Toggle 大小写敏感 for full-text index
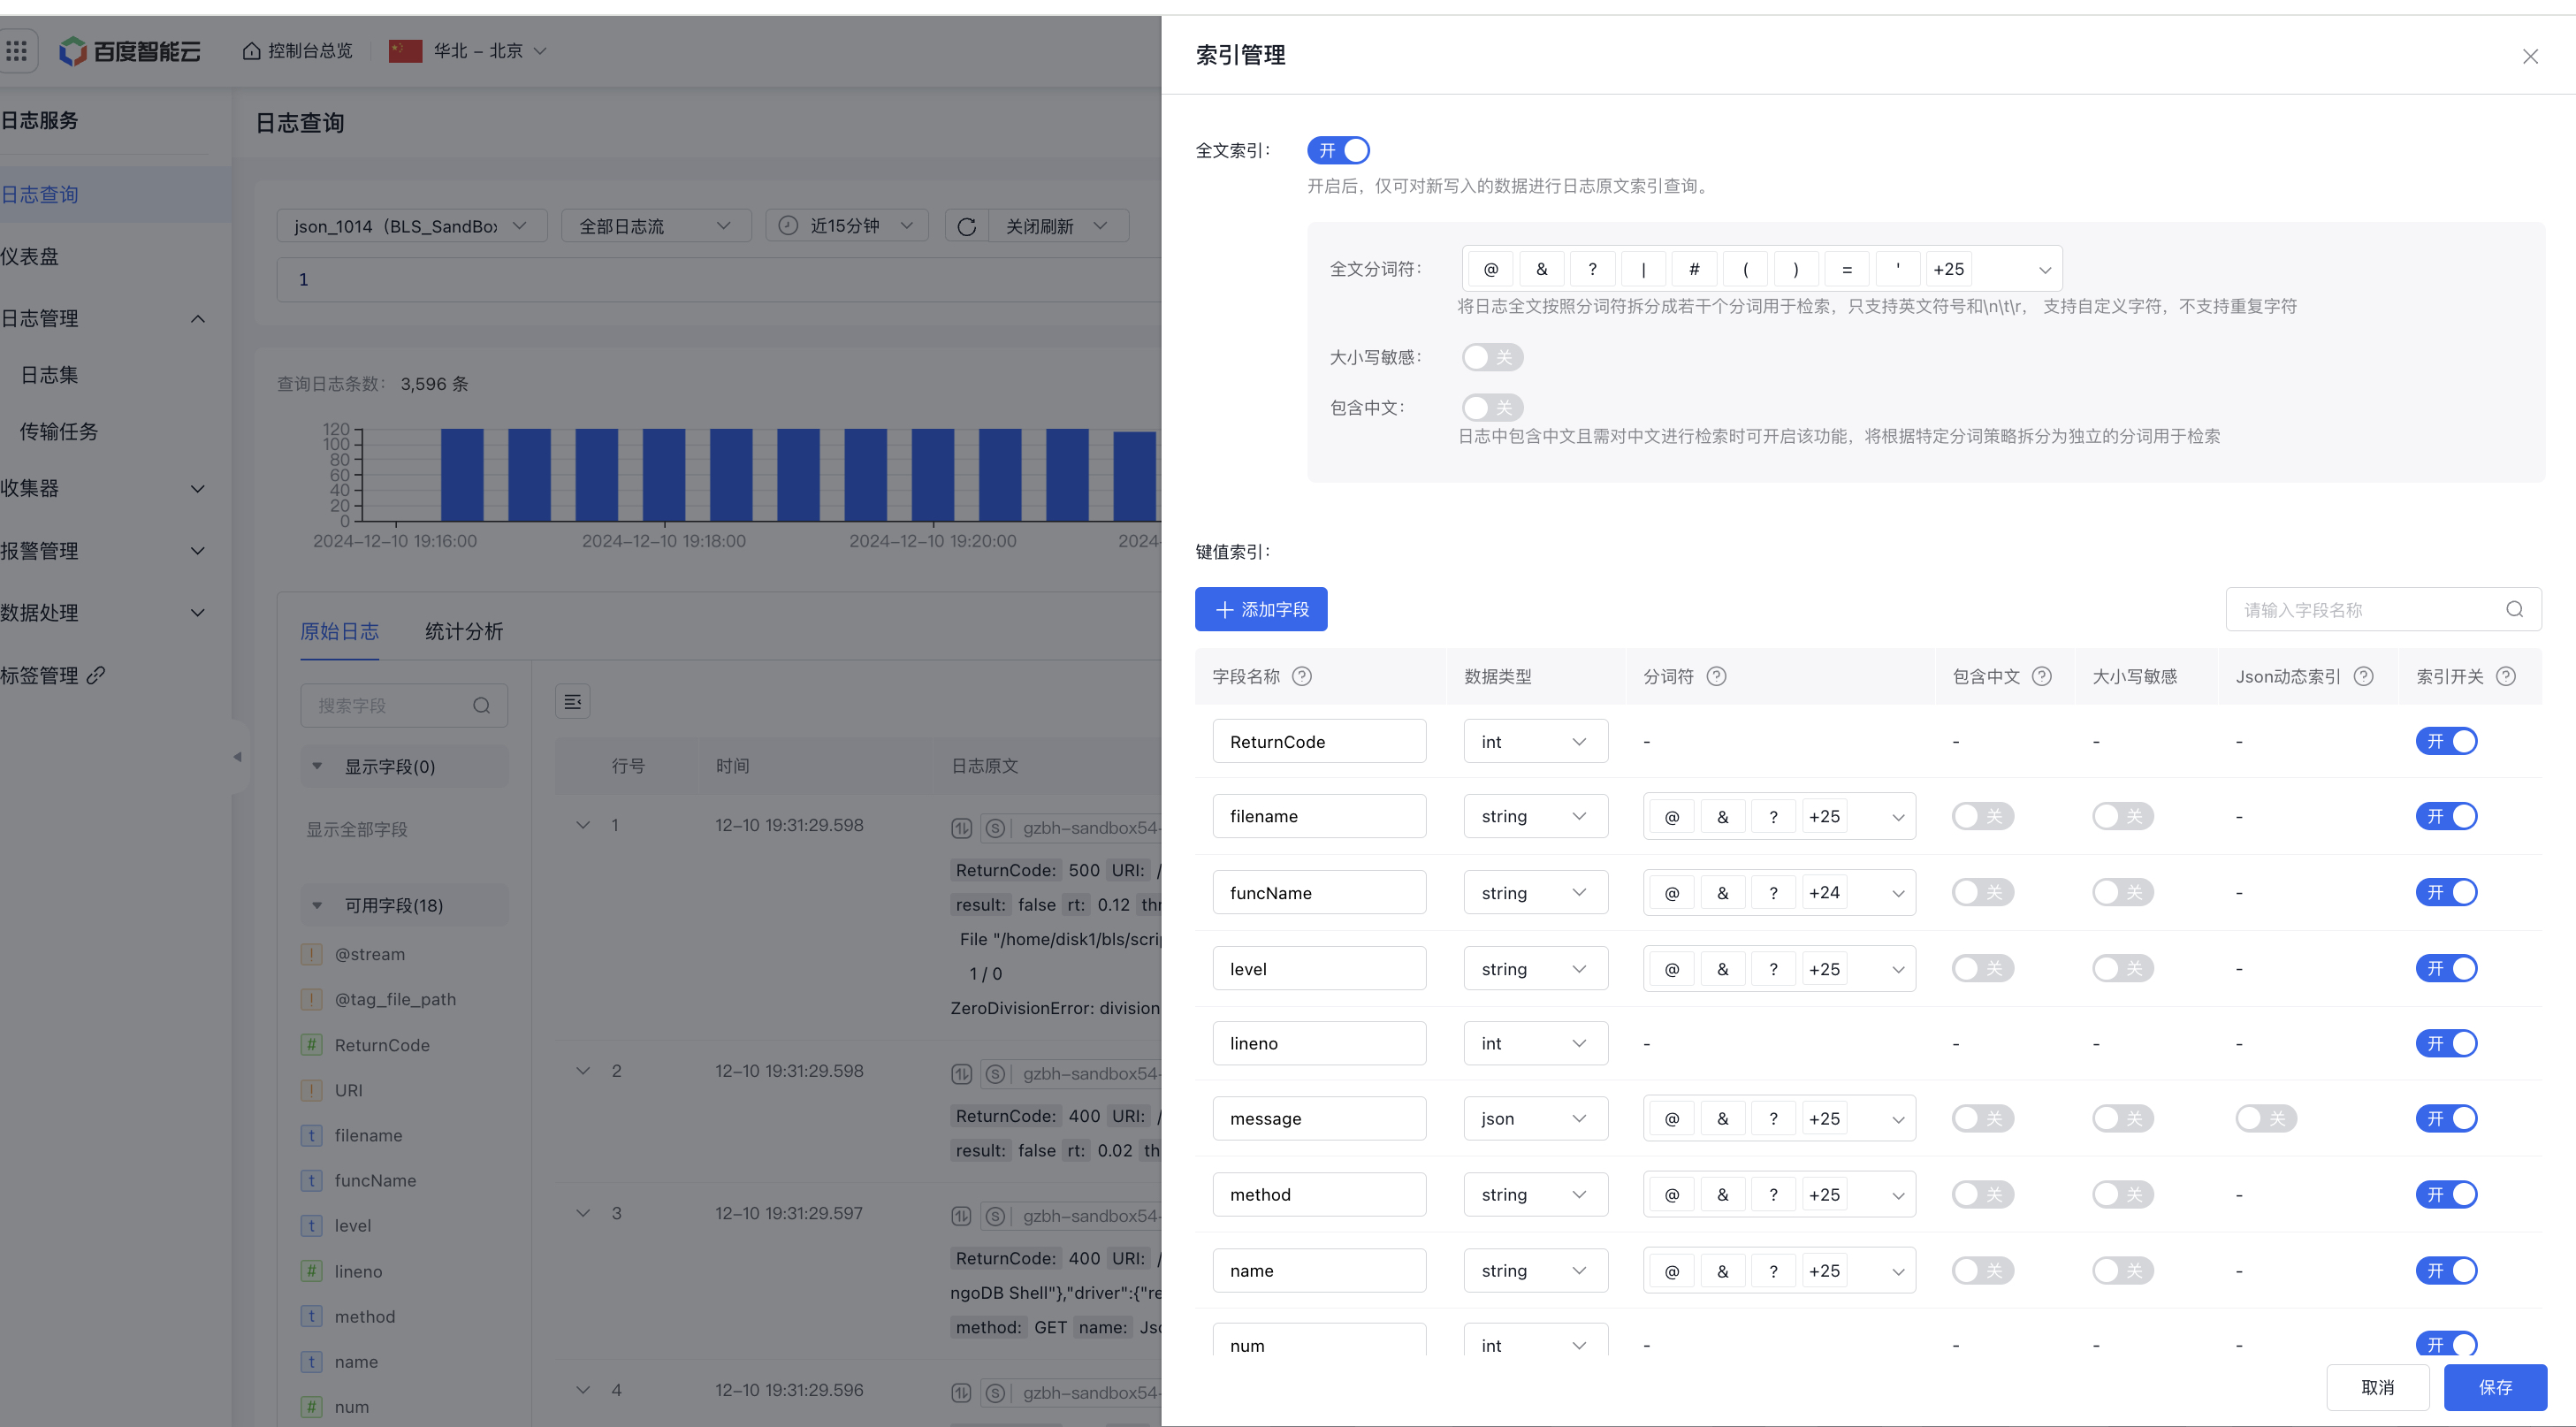This screenshot has width=2576, height=1427. [x=1492, y=357]
